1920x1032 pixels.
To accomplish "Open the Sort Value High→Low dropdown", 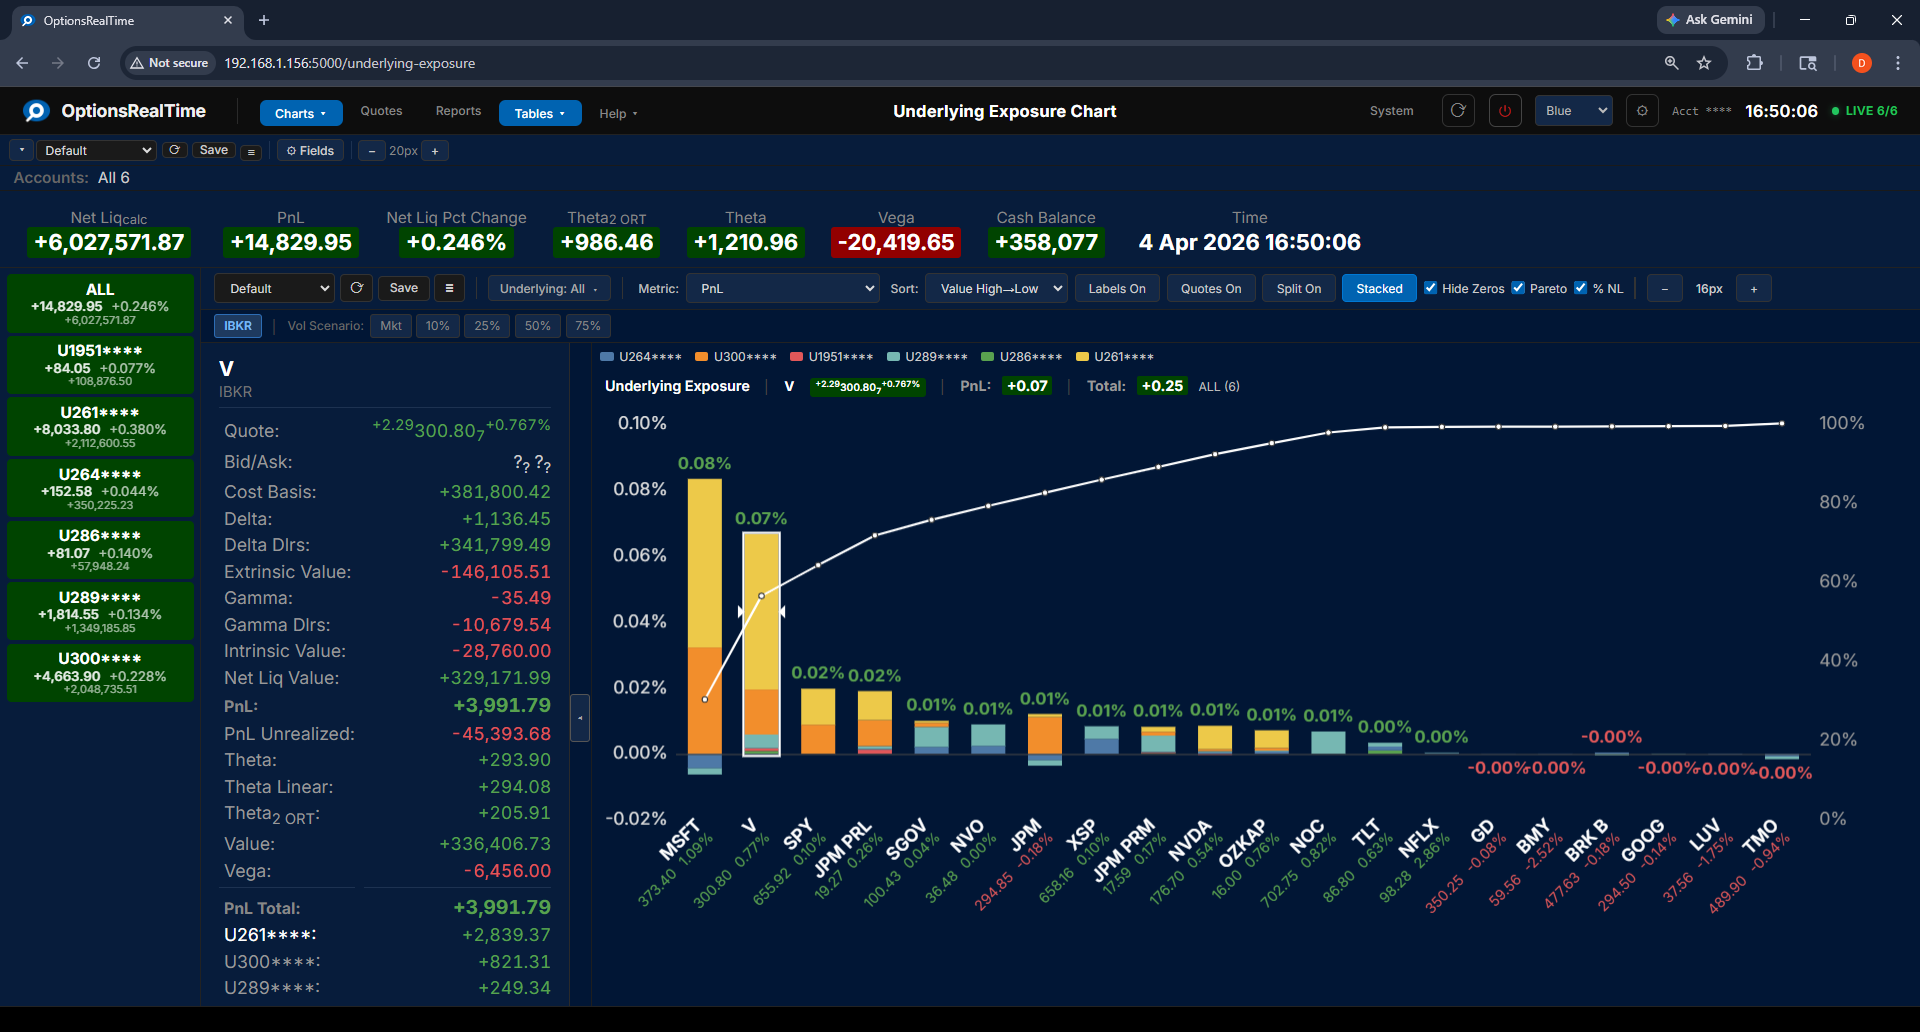I will 996,288.
